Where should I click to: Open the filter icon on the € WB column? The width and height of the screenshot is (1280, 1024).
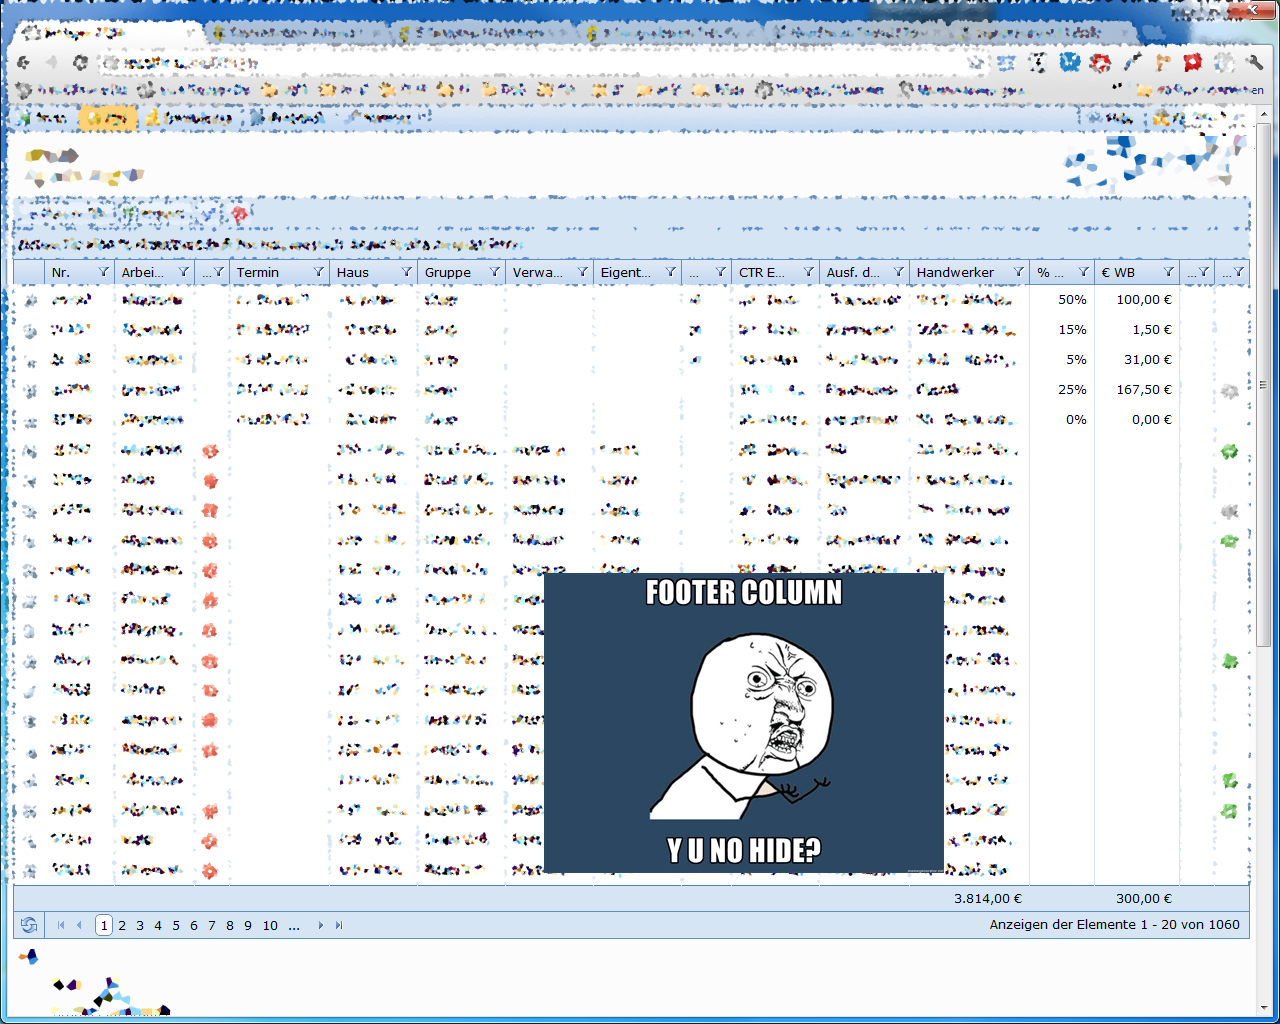click(x=1169, y=272)
